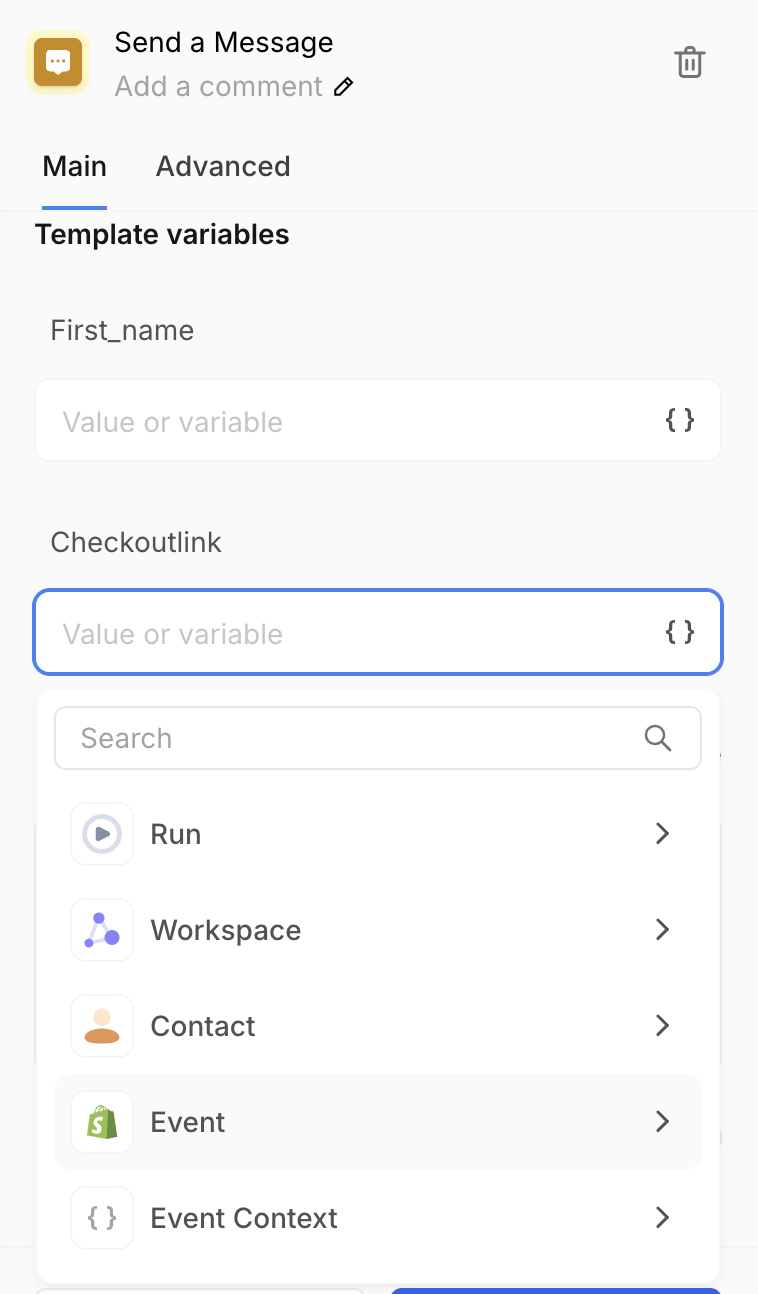Delete step using trash icon
The width and height of the screenshot is (758, 1294).
(689, 62)
